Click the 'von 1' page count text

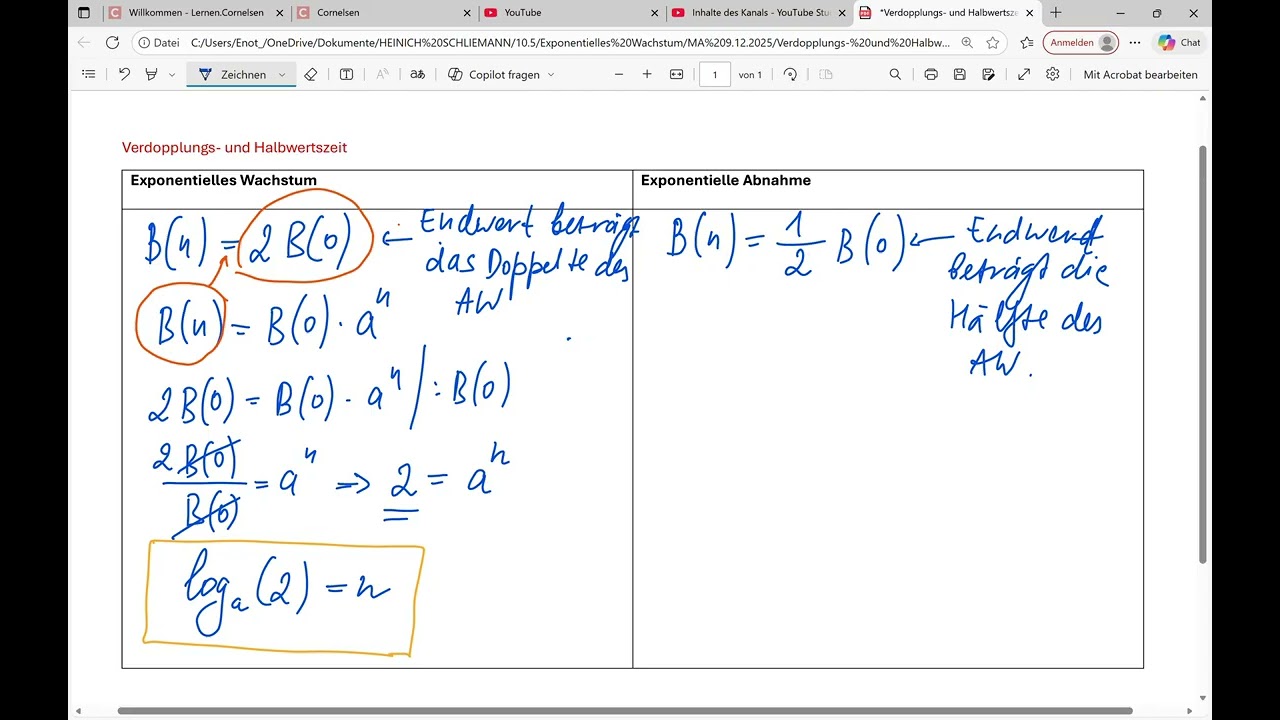point(750,75)
